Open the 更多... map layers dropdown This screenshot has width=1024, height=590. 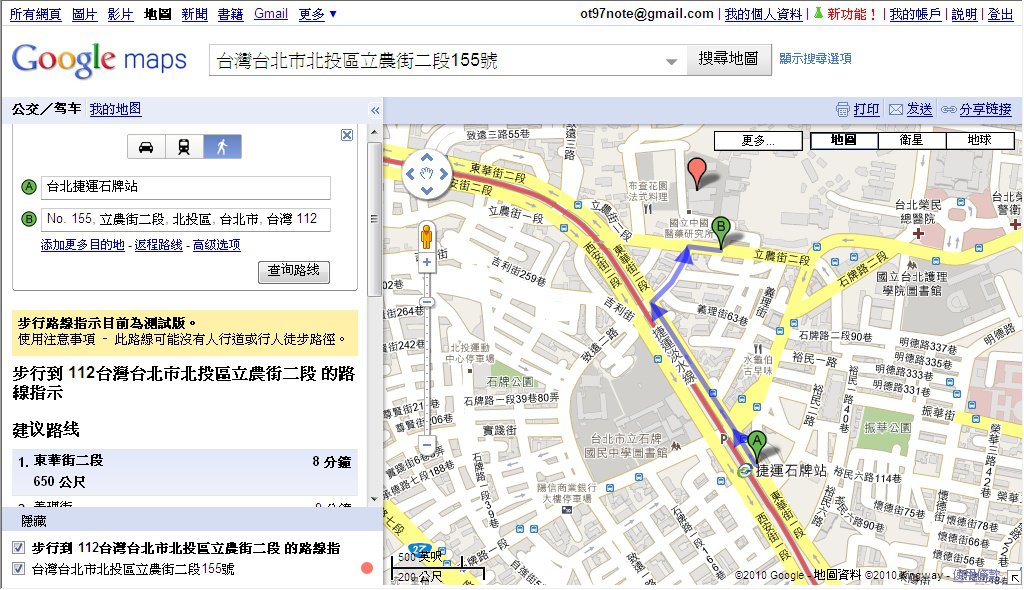point(758,140)
